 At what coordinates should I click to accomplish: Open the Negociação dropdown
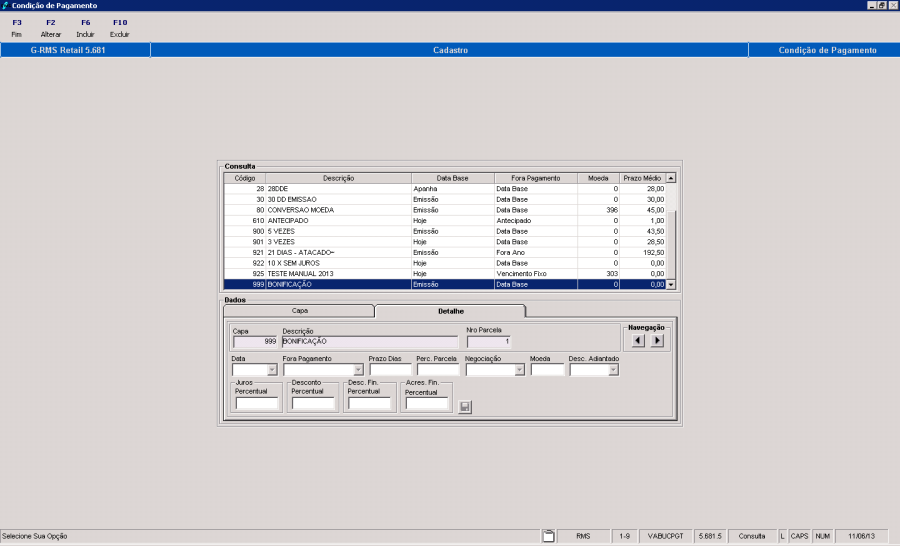tap(519, 370)
